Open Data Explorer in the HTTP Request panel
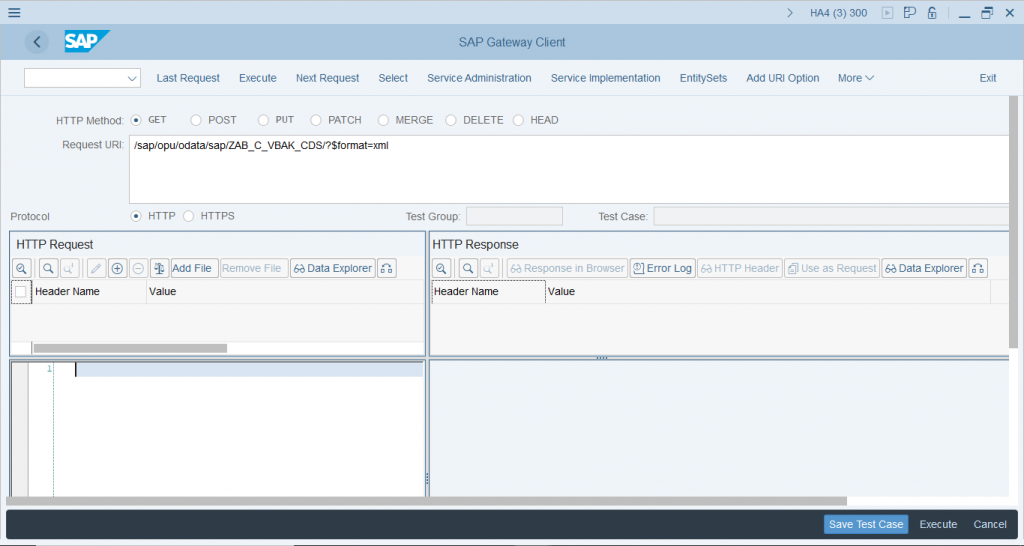 pyautogui.click(x=333, y=268)
